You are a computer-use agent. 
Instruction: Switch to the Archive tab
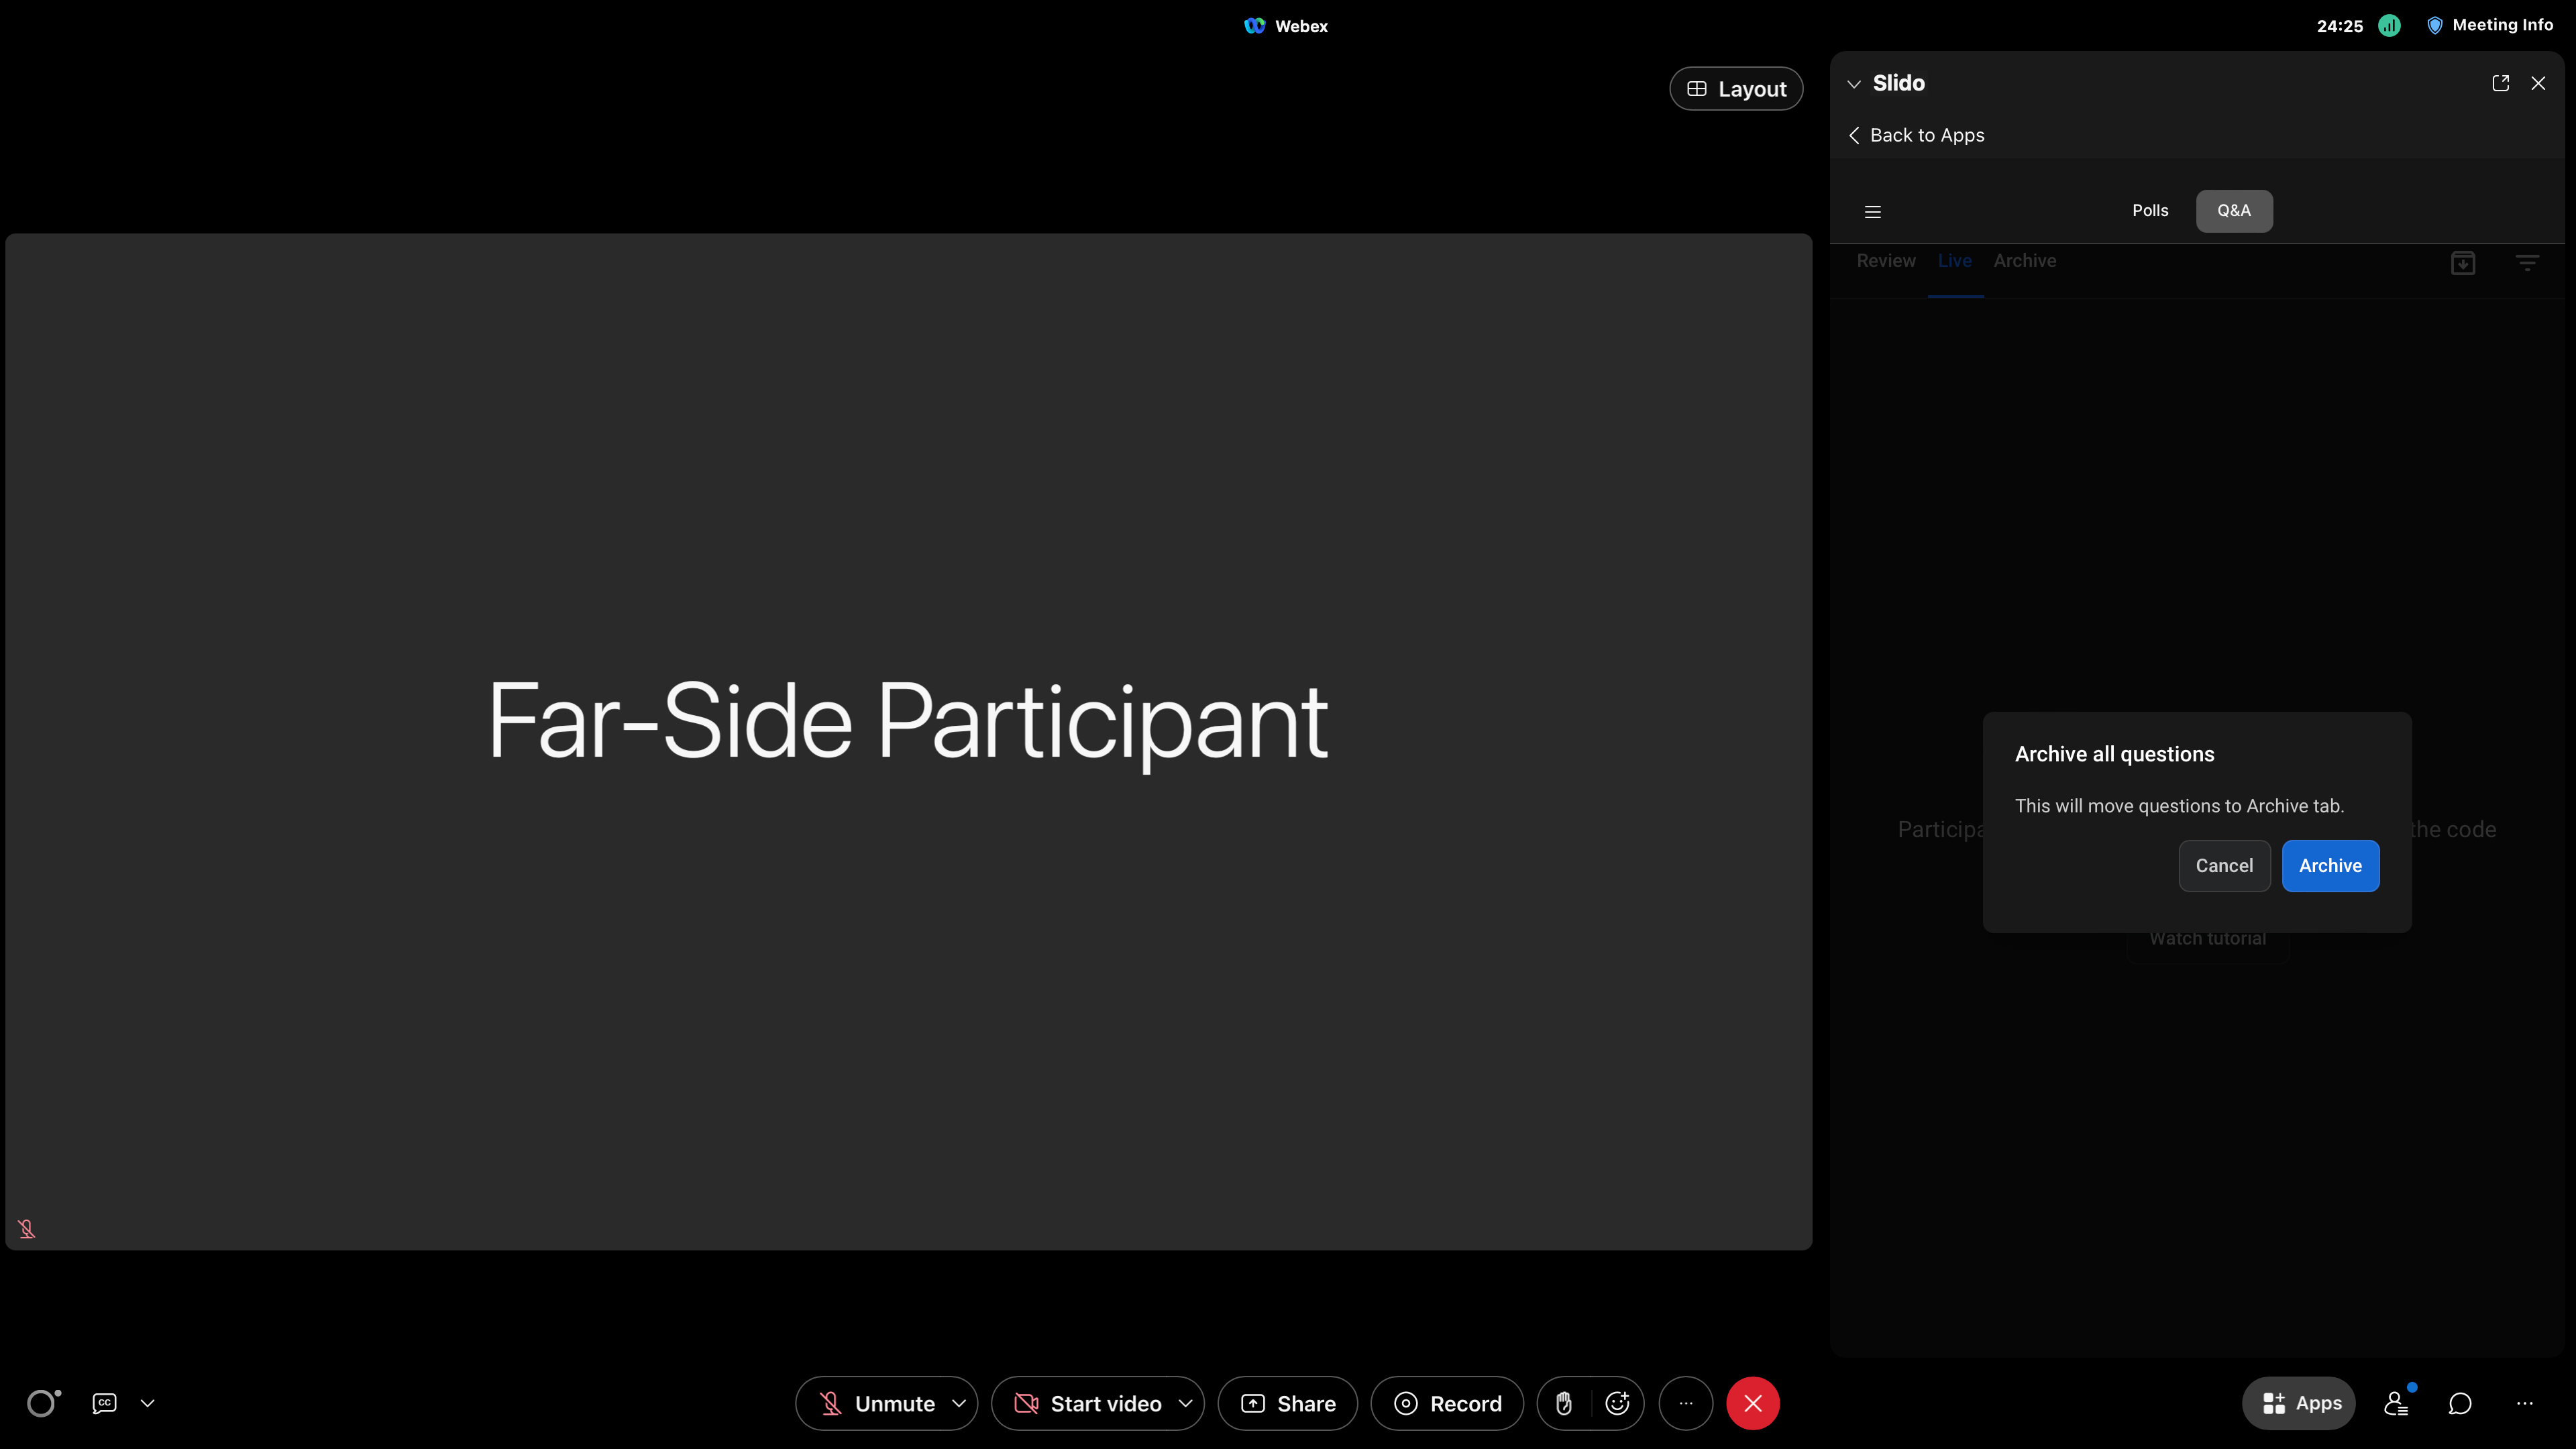click(2025, 261)
